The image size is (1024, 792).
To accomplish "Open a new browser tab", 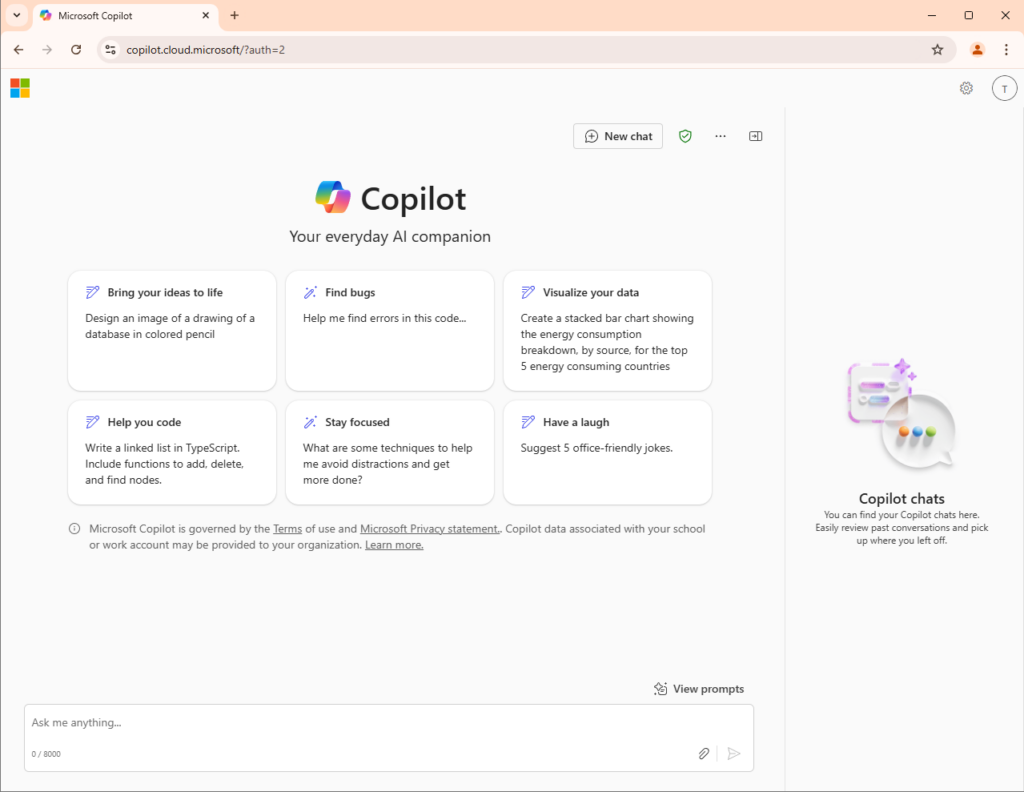I will 234,15.
